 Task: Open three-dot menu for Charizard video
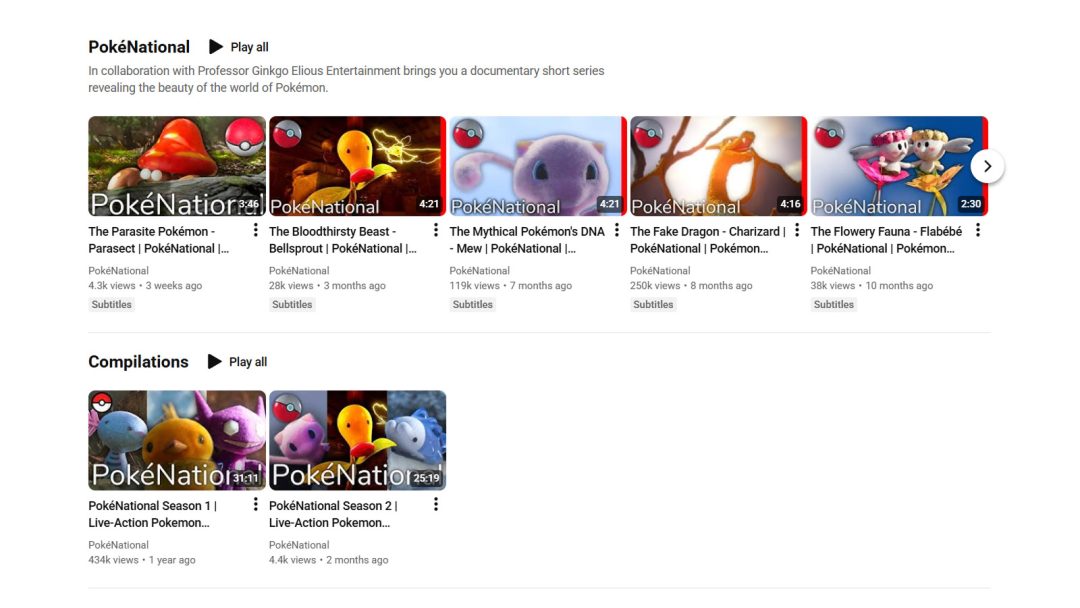(x=797, y=231)
